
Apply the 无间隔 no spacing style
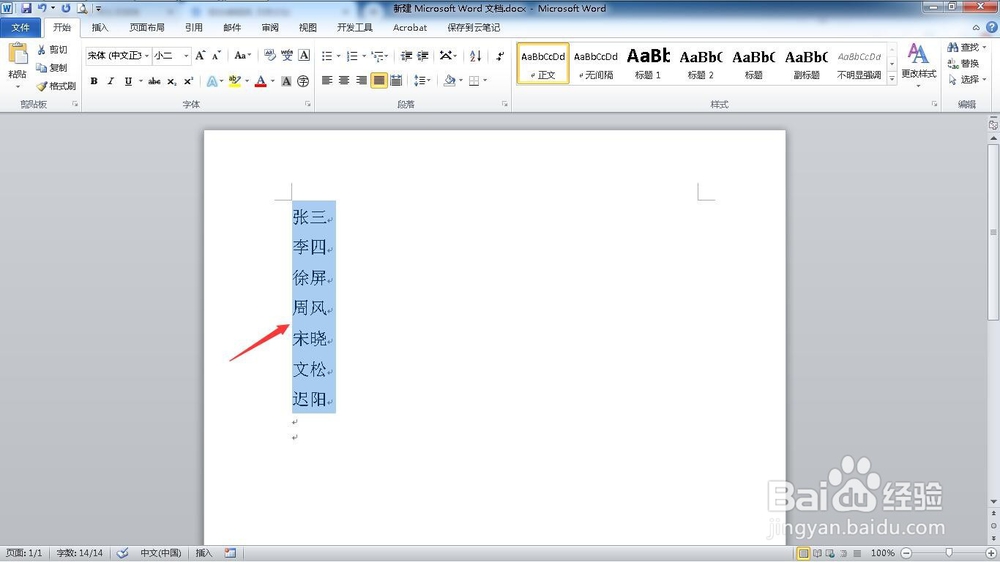[596, 63]
